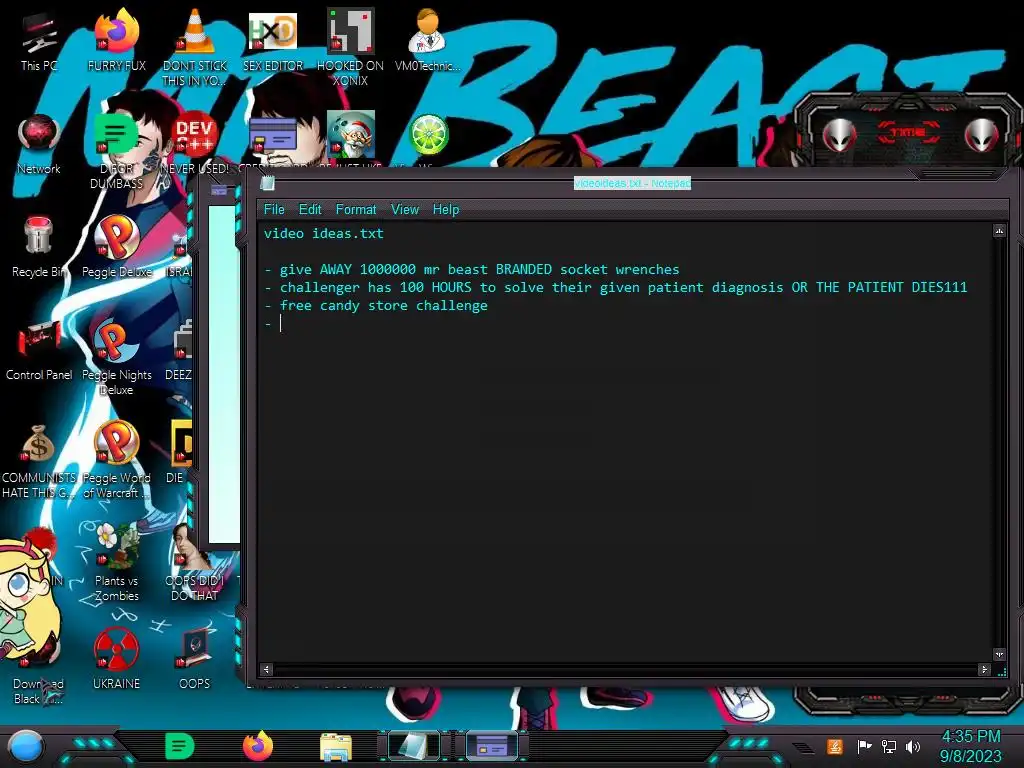Click the 4:35 PM taskbar clock
Viewport: 1024px width, 768px height.
tap(970, 736)
